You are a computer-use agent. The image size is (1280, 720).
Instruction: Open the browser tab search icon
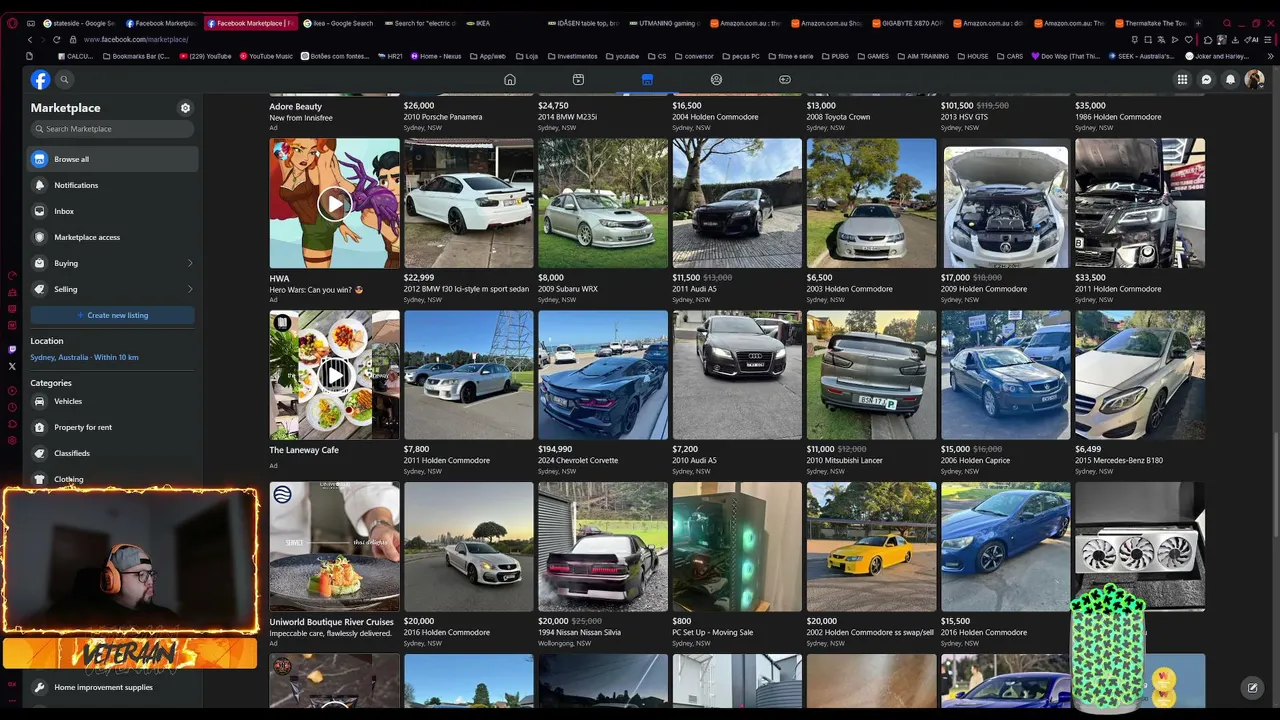click(x=1227, y=23)
